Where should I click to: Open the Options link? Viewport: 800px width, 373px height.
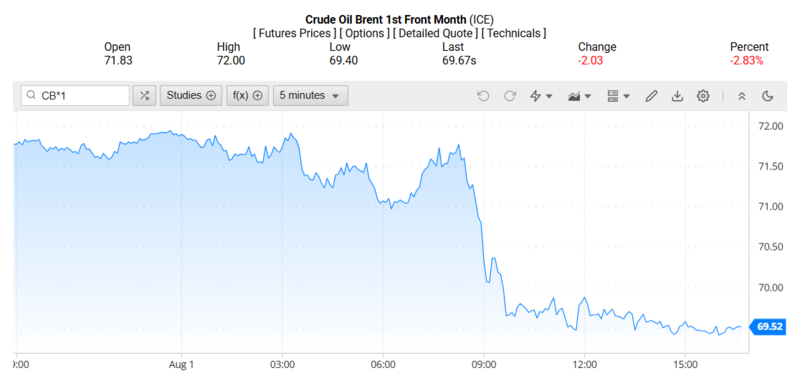[x=364, y=33]
